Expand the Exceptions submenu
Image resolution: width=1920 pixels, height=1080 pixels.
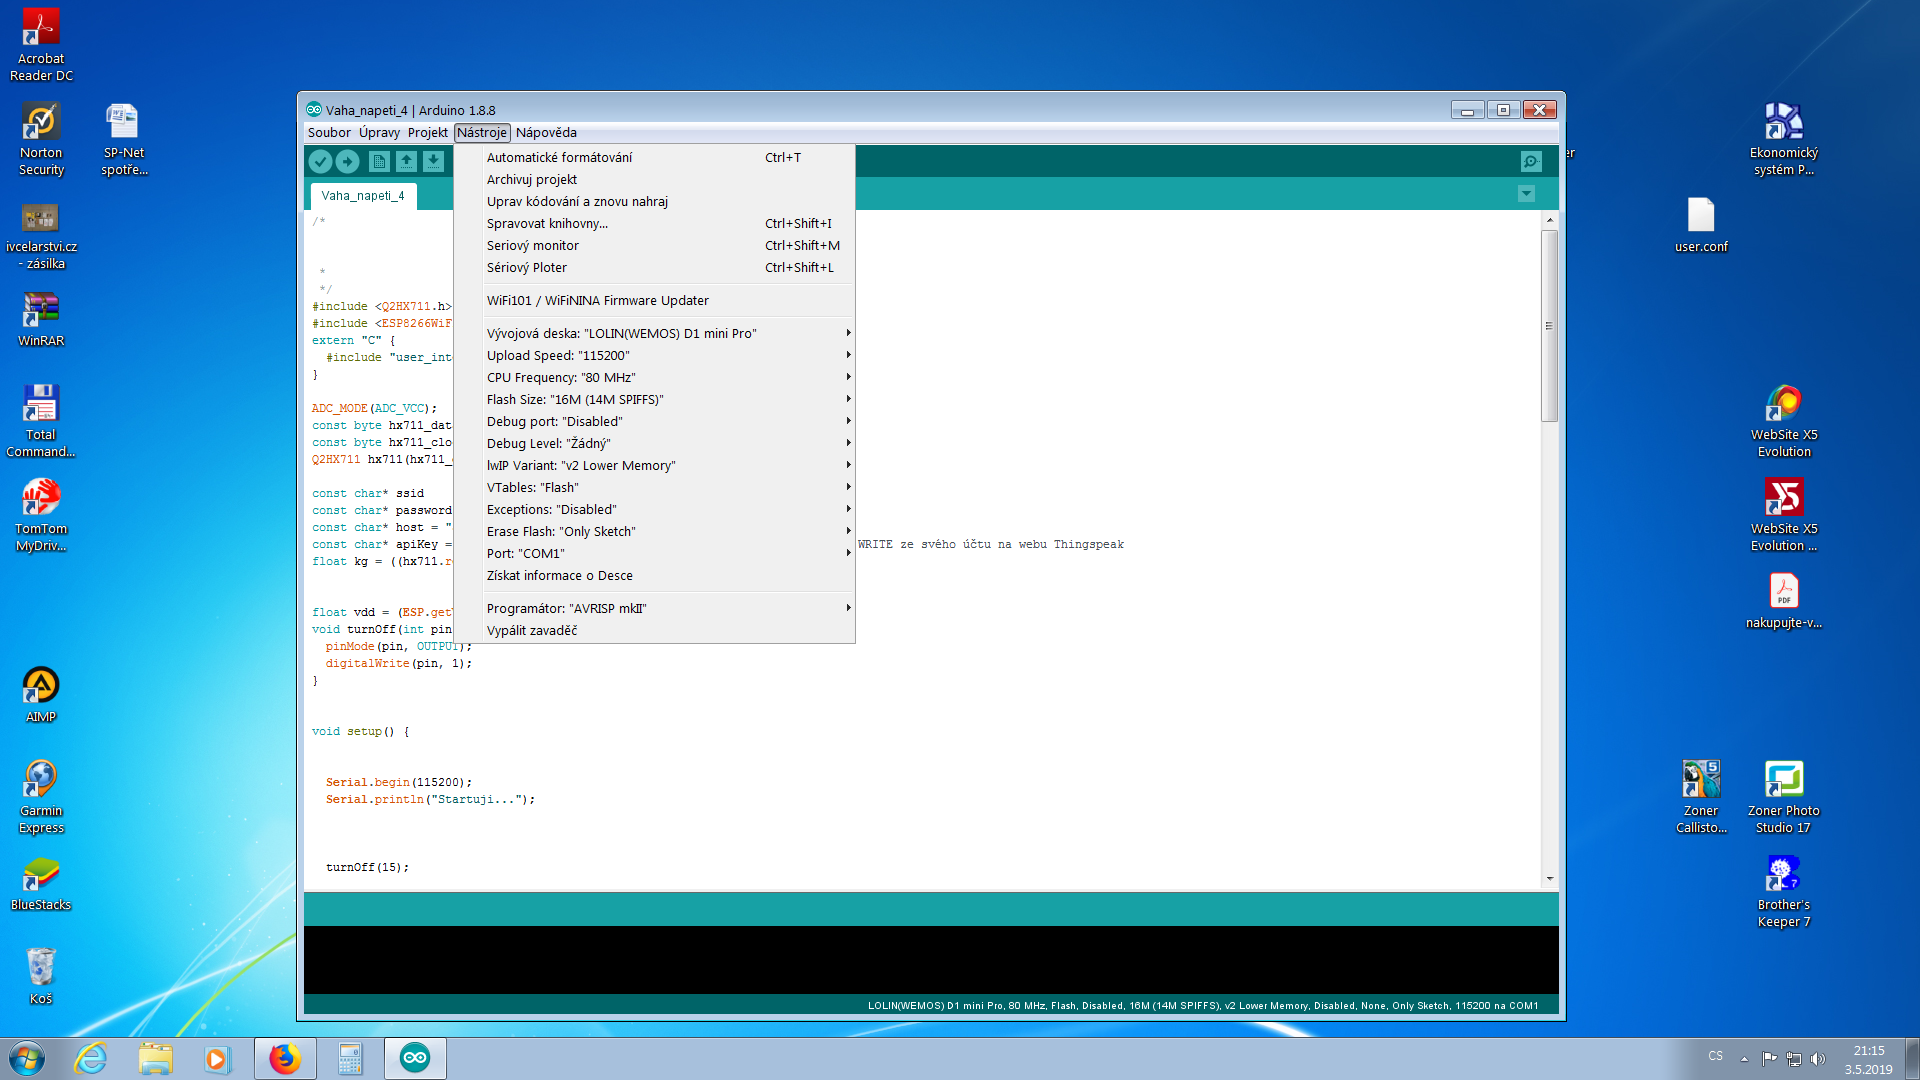[x=654, y=510]
